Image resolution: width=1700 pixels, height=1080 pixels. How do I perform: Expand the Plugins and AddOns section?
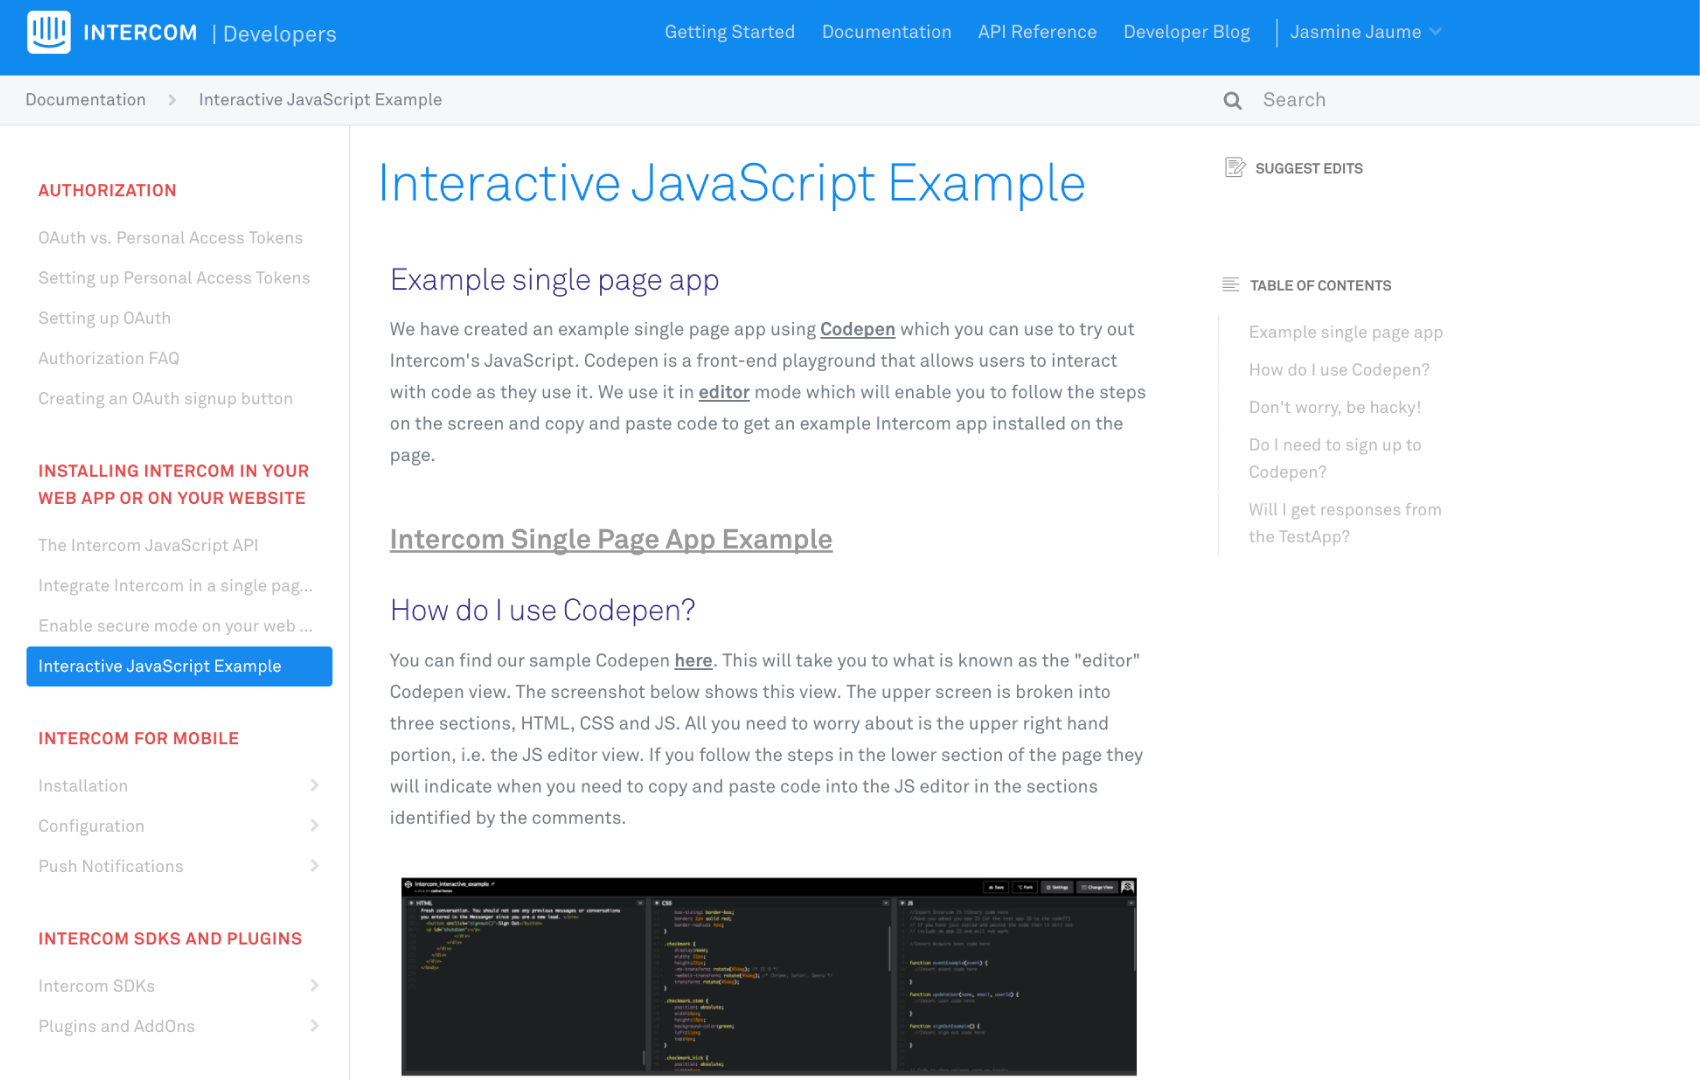(x=315, y=1026)
